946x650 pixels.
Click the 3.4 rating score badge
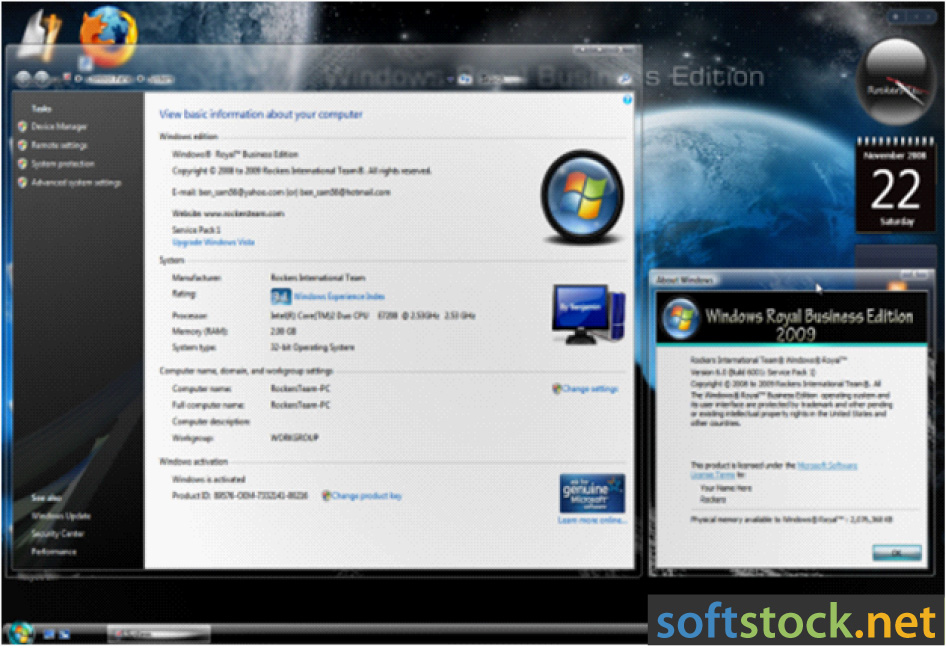pyautogui.click(x=281, y=296)
